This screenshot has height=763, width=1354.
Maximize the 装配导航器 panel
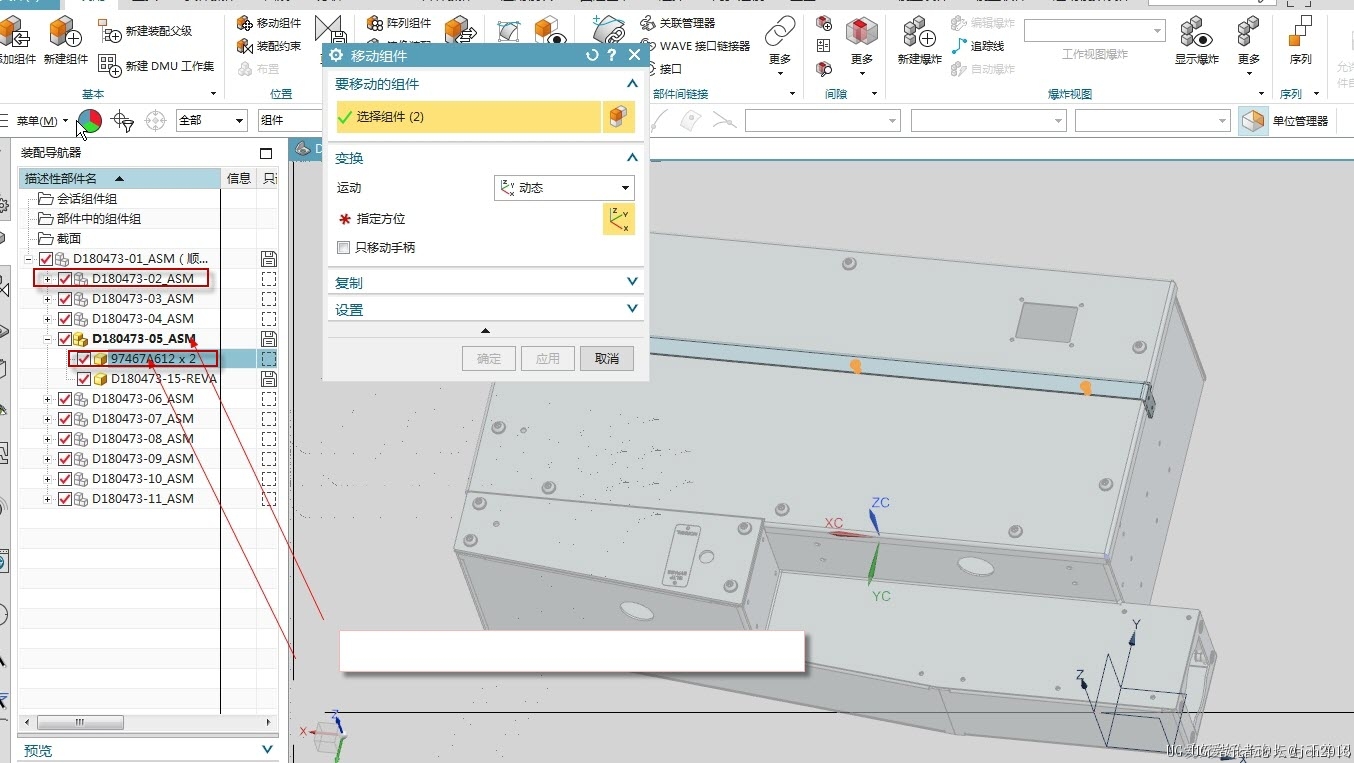pos(266,153)
